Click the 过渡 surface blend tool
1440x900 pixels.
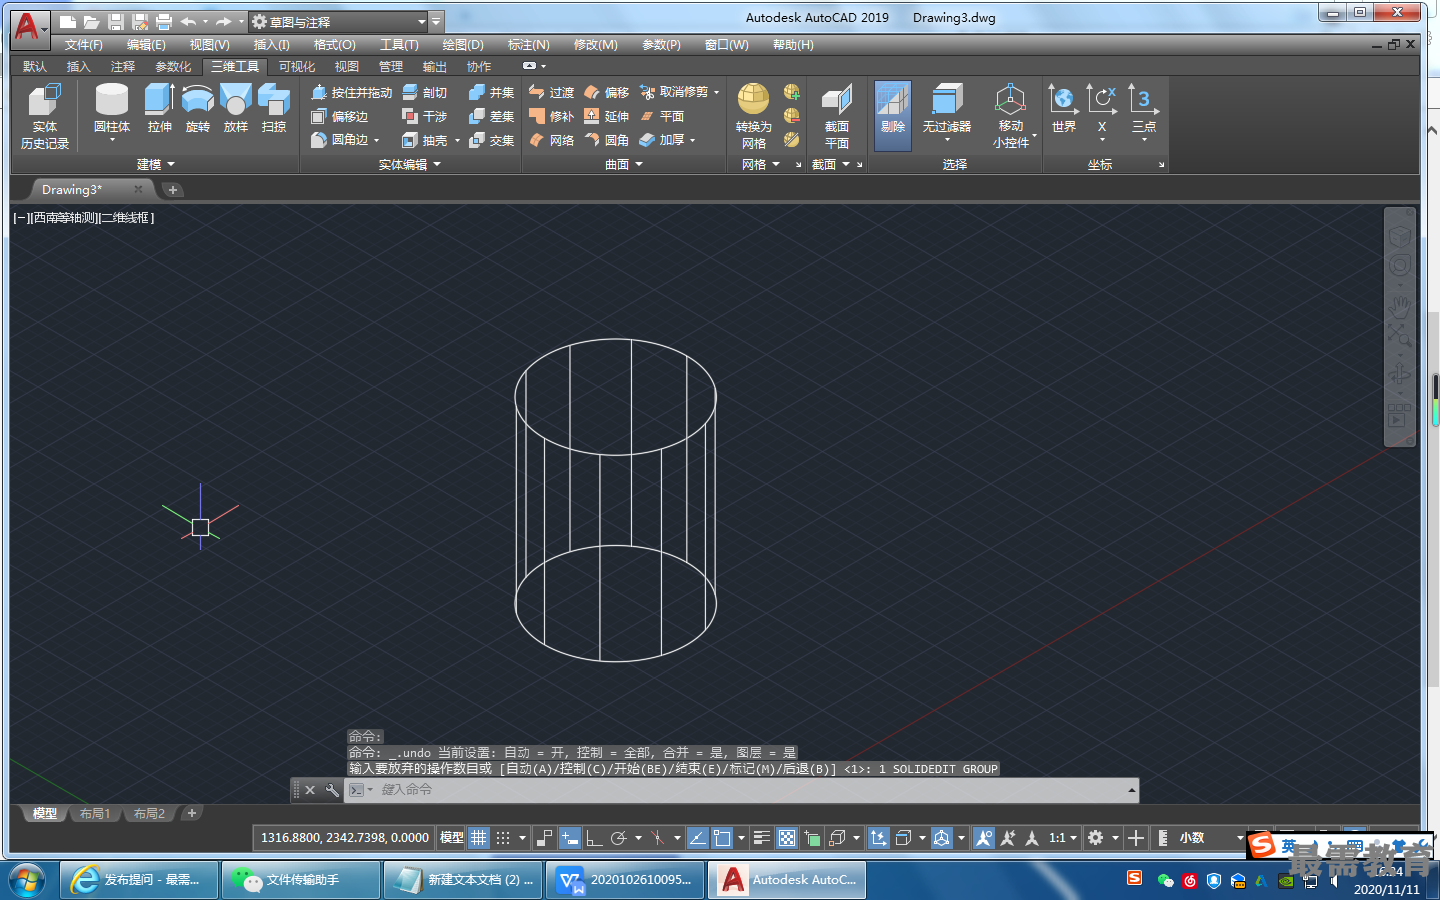pos(552,92)
